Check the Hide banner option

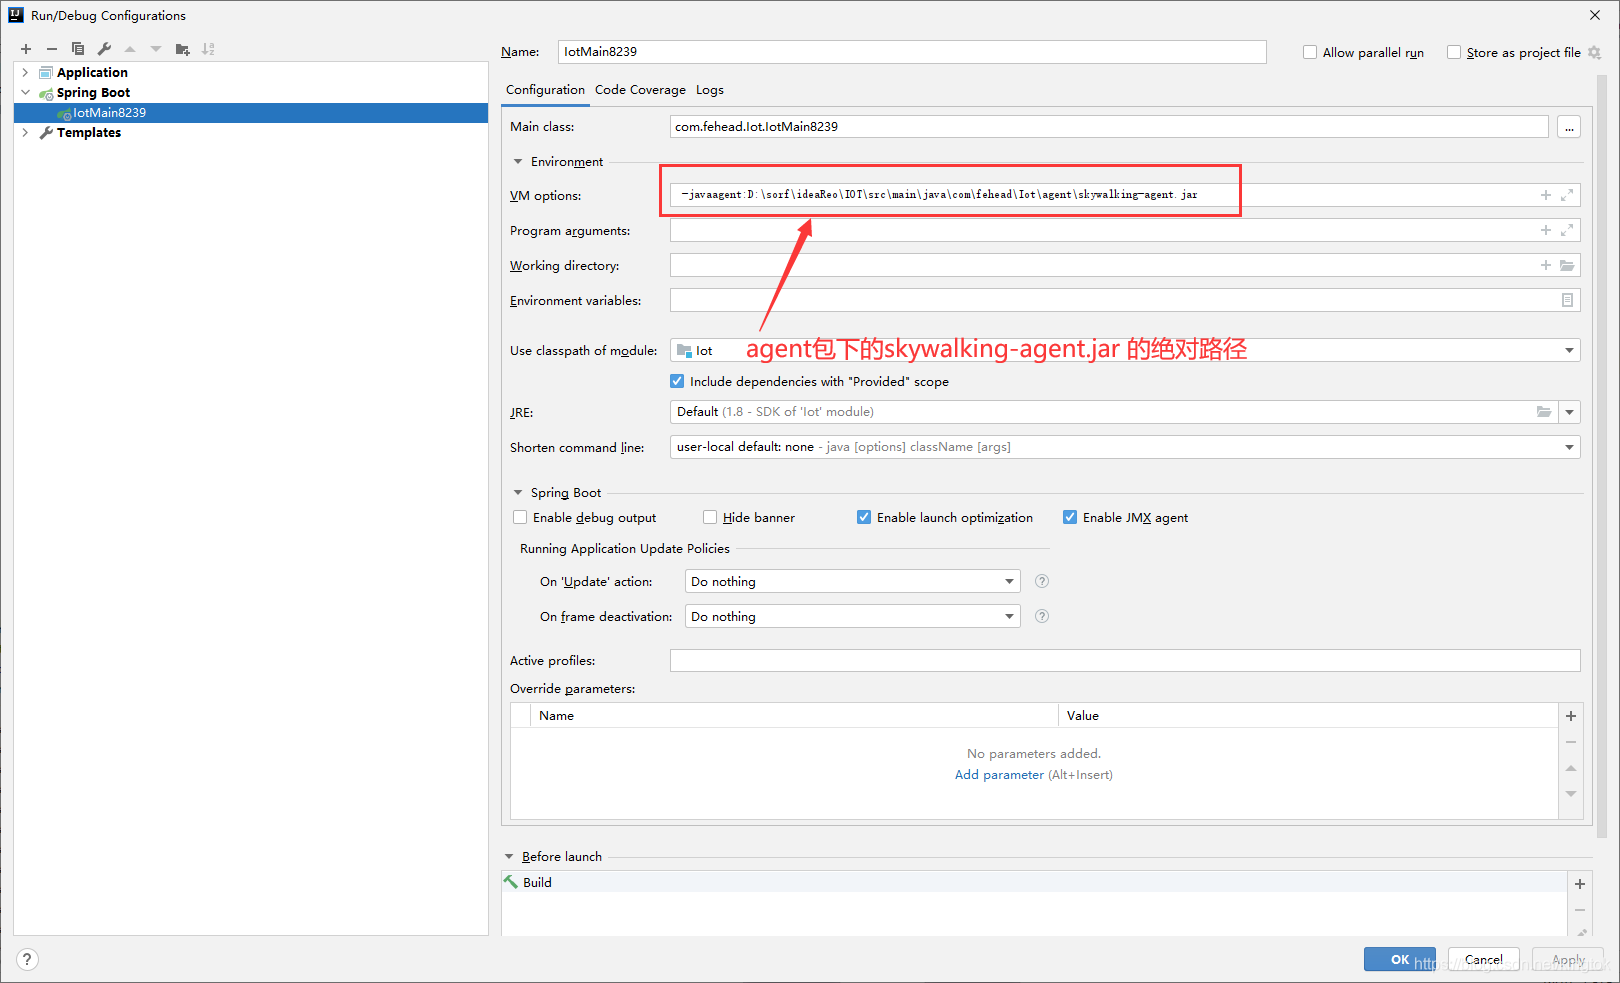coord(710,517)
